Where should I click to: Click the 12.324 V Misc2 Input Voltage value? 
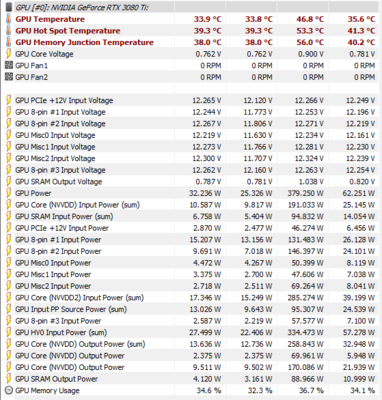tap(309, 158)
